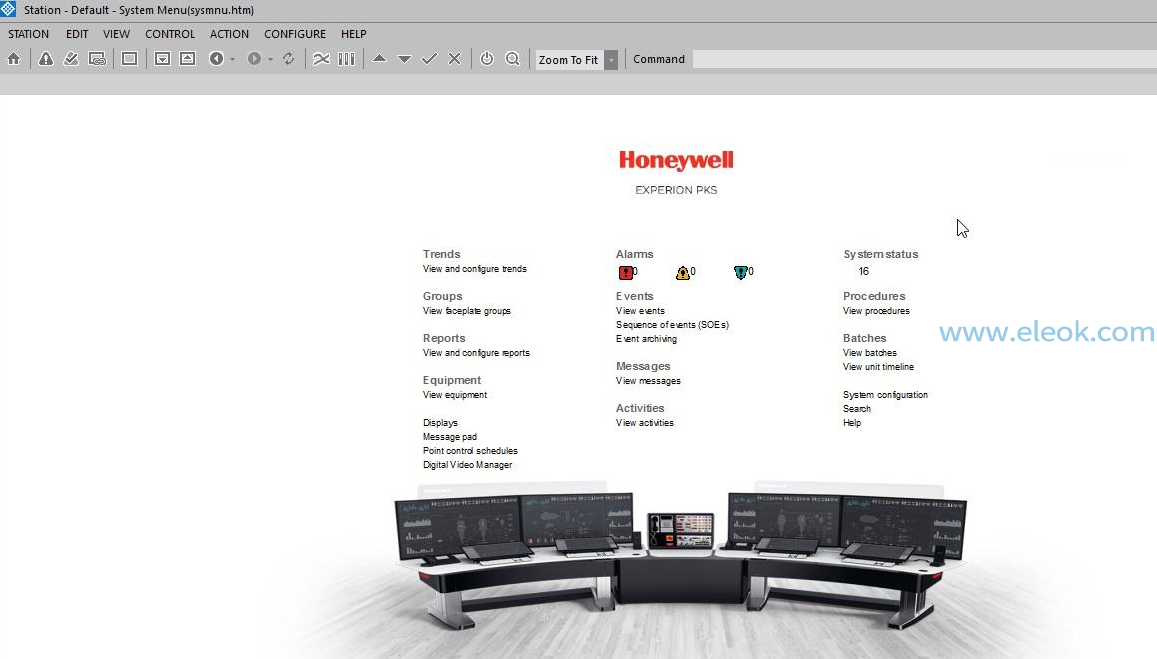Screen dimensions: 1157x659
Task: Click the System status count 16
Action: click(863, 272)
